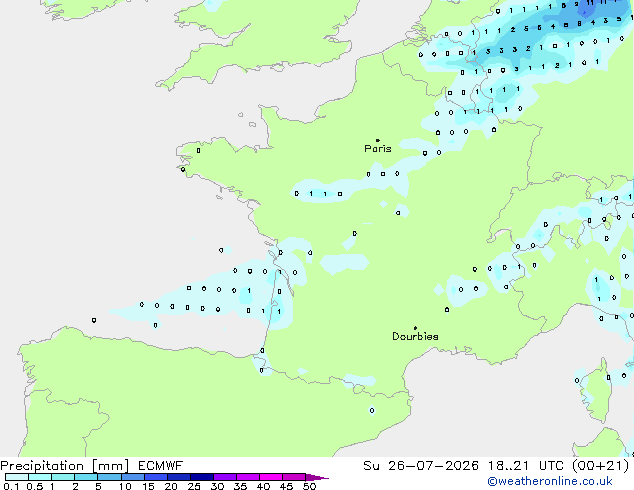This screenshot has width=634, height=490.
Task: Click the '(00+21)' forecast offset text
Action: [601, 466]
